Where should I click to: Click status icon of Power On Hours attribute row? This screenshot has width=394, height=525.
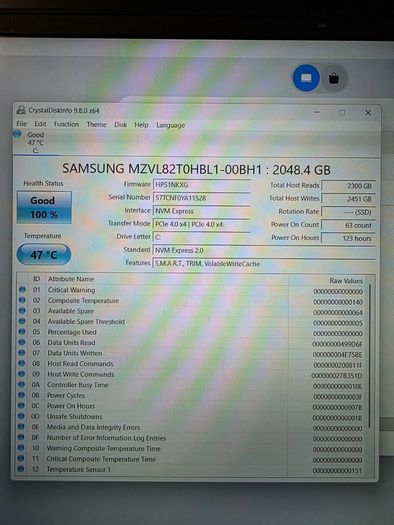[x=21, y=405]
